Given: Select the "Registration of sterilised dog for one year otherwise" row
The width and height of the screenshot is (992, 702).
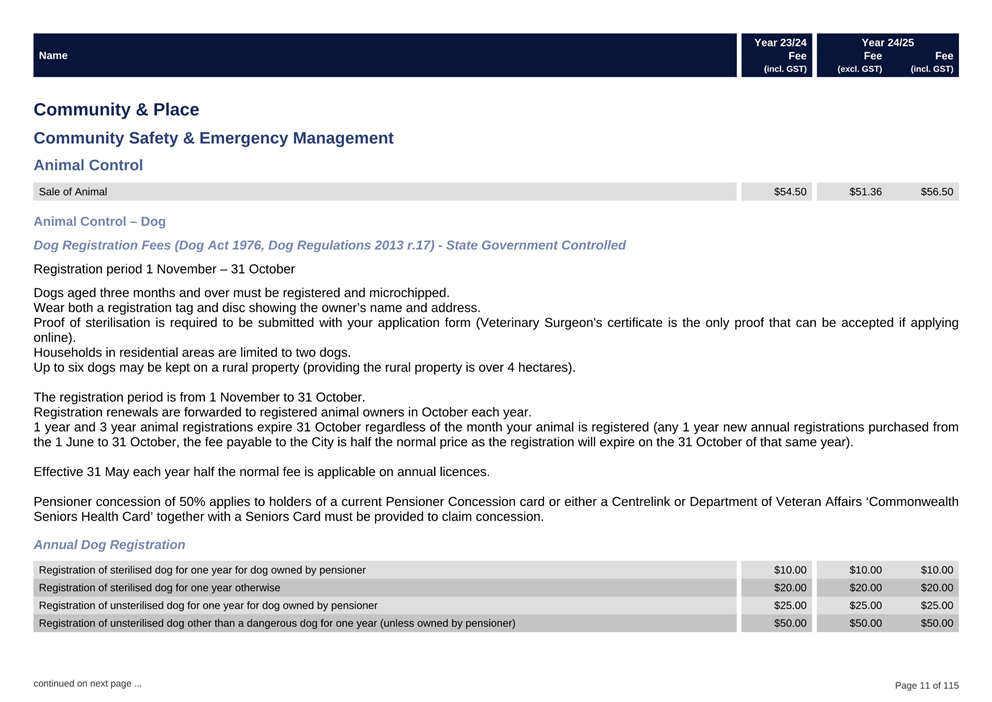Looking at the screenshot, I should (x=159, y=588).
